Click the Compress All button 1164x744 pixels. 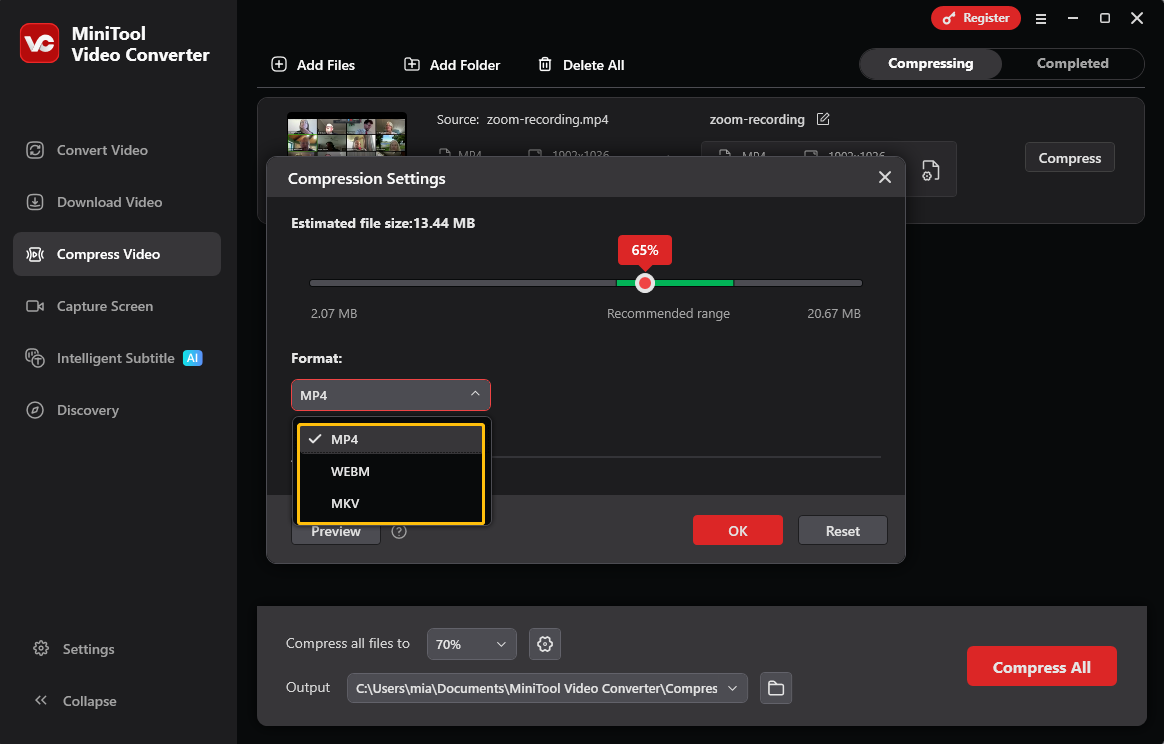[1041, 666]
